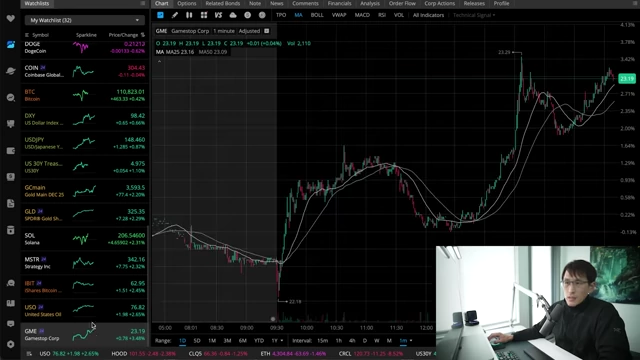Select the candlestick style toolbar icon

click(x=189, y=15)
